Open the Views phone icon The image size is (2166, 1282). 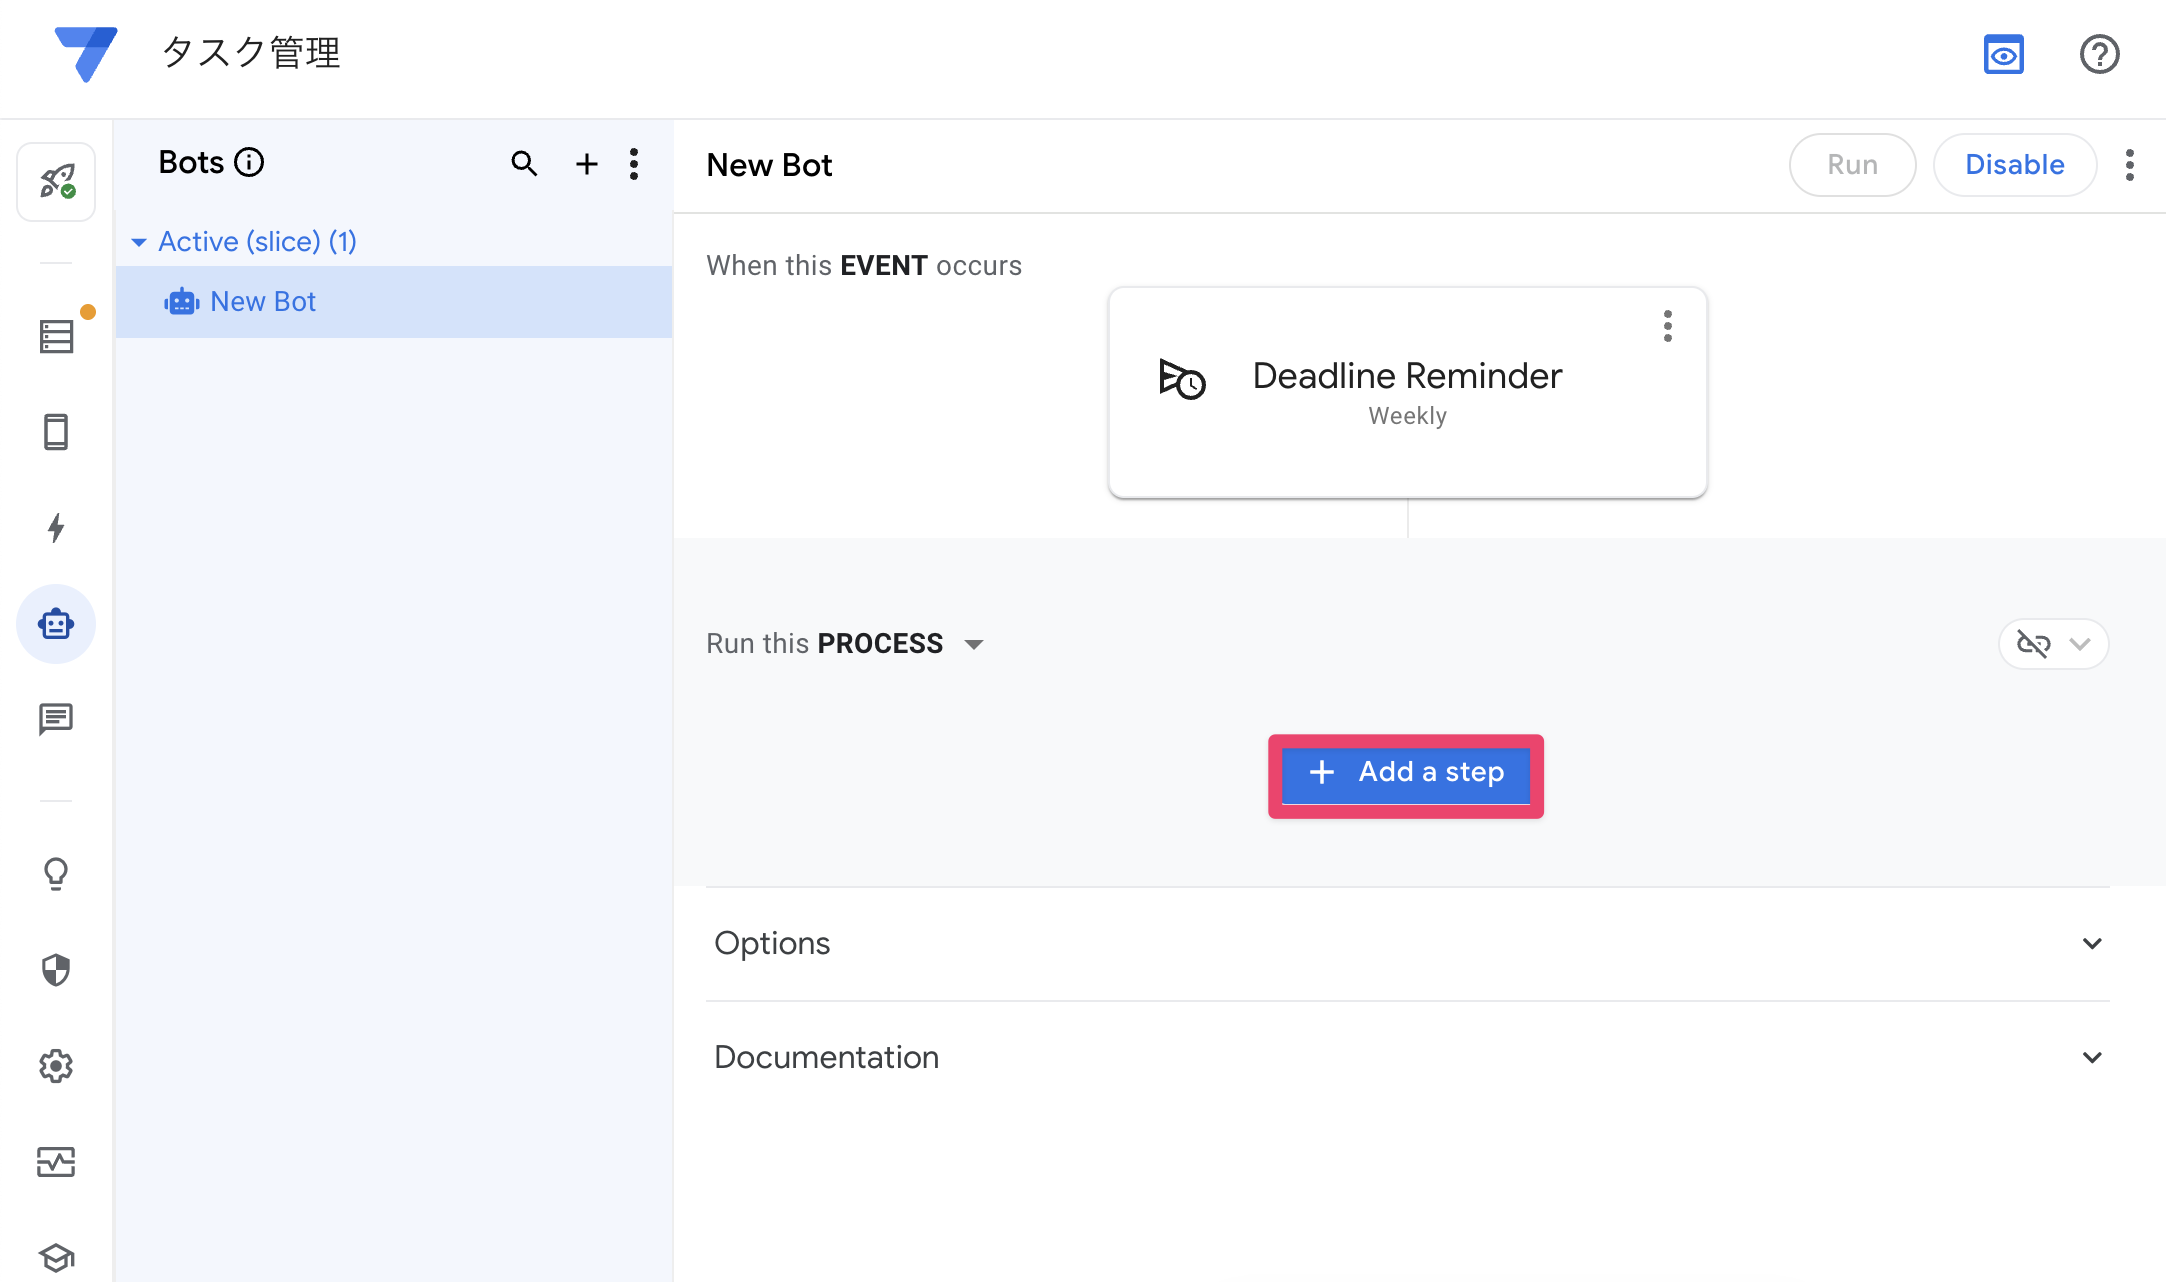pyautogui.click(x=56, y=432)
